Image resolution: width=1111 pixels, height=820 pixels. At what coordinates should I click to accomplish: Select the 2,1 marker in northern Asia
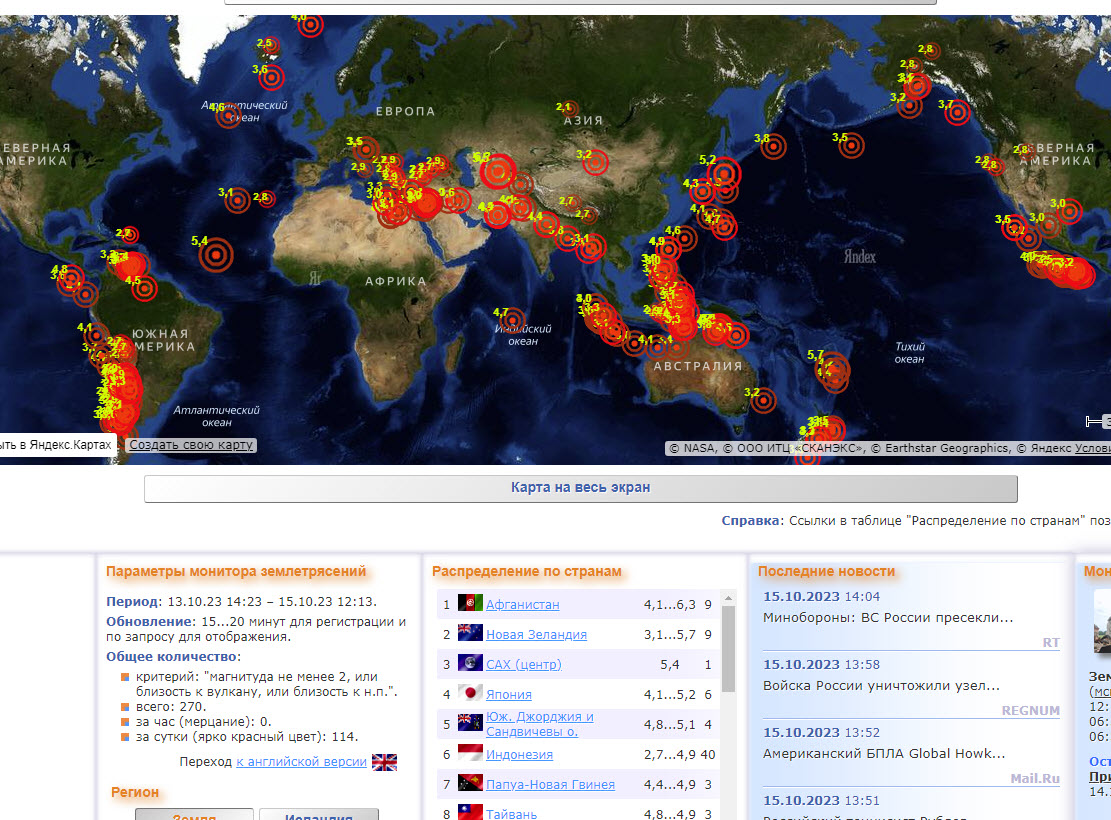click(569, 110)
